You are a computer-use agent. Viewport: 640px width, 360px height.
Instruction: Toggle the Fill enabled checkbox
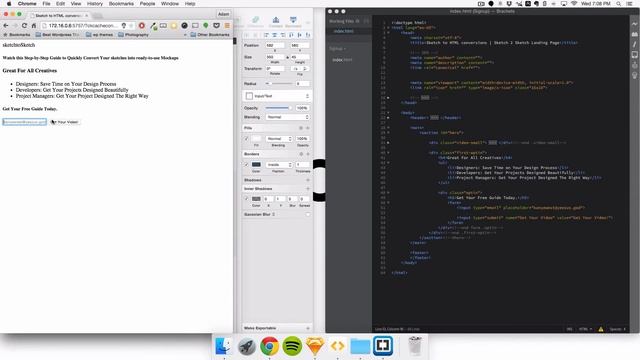(x=246, y=139)
